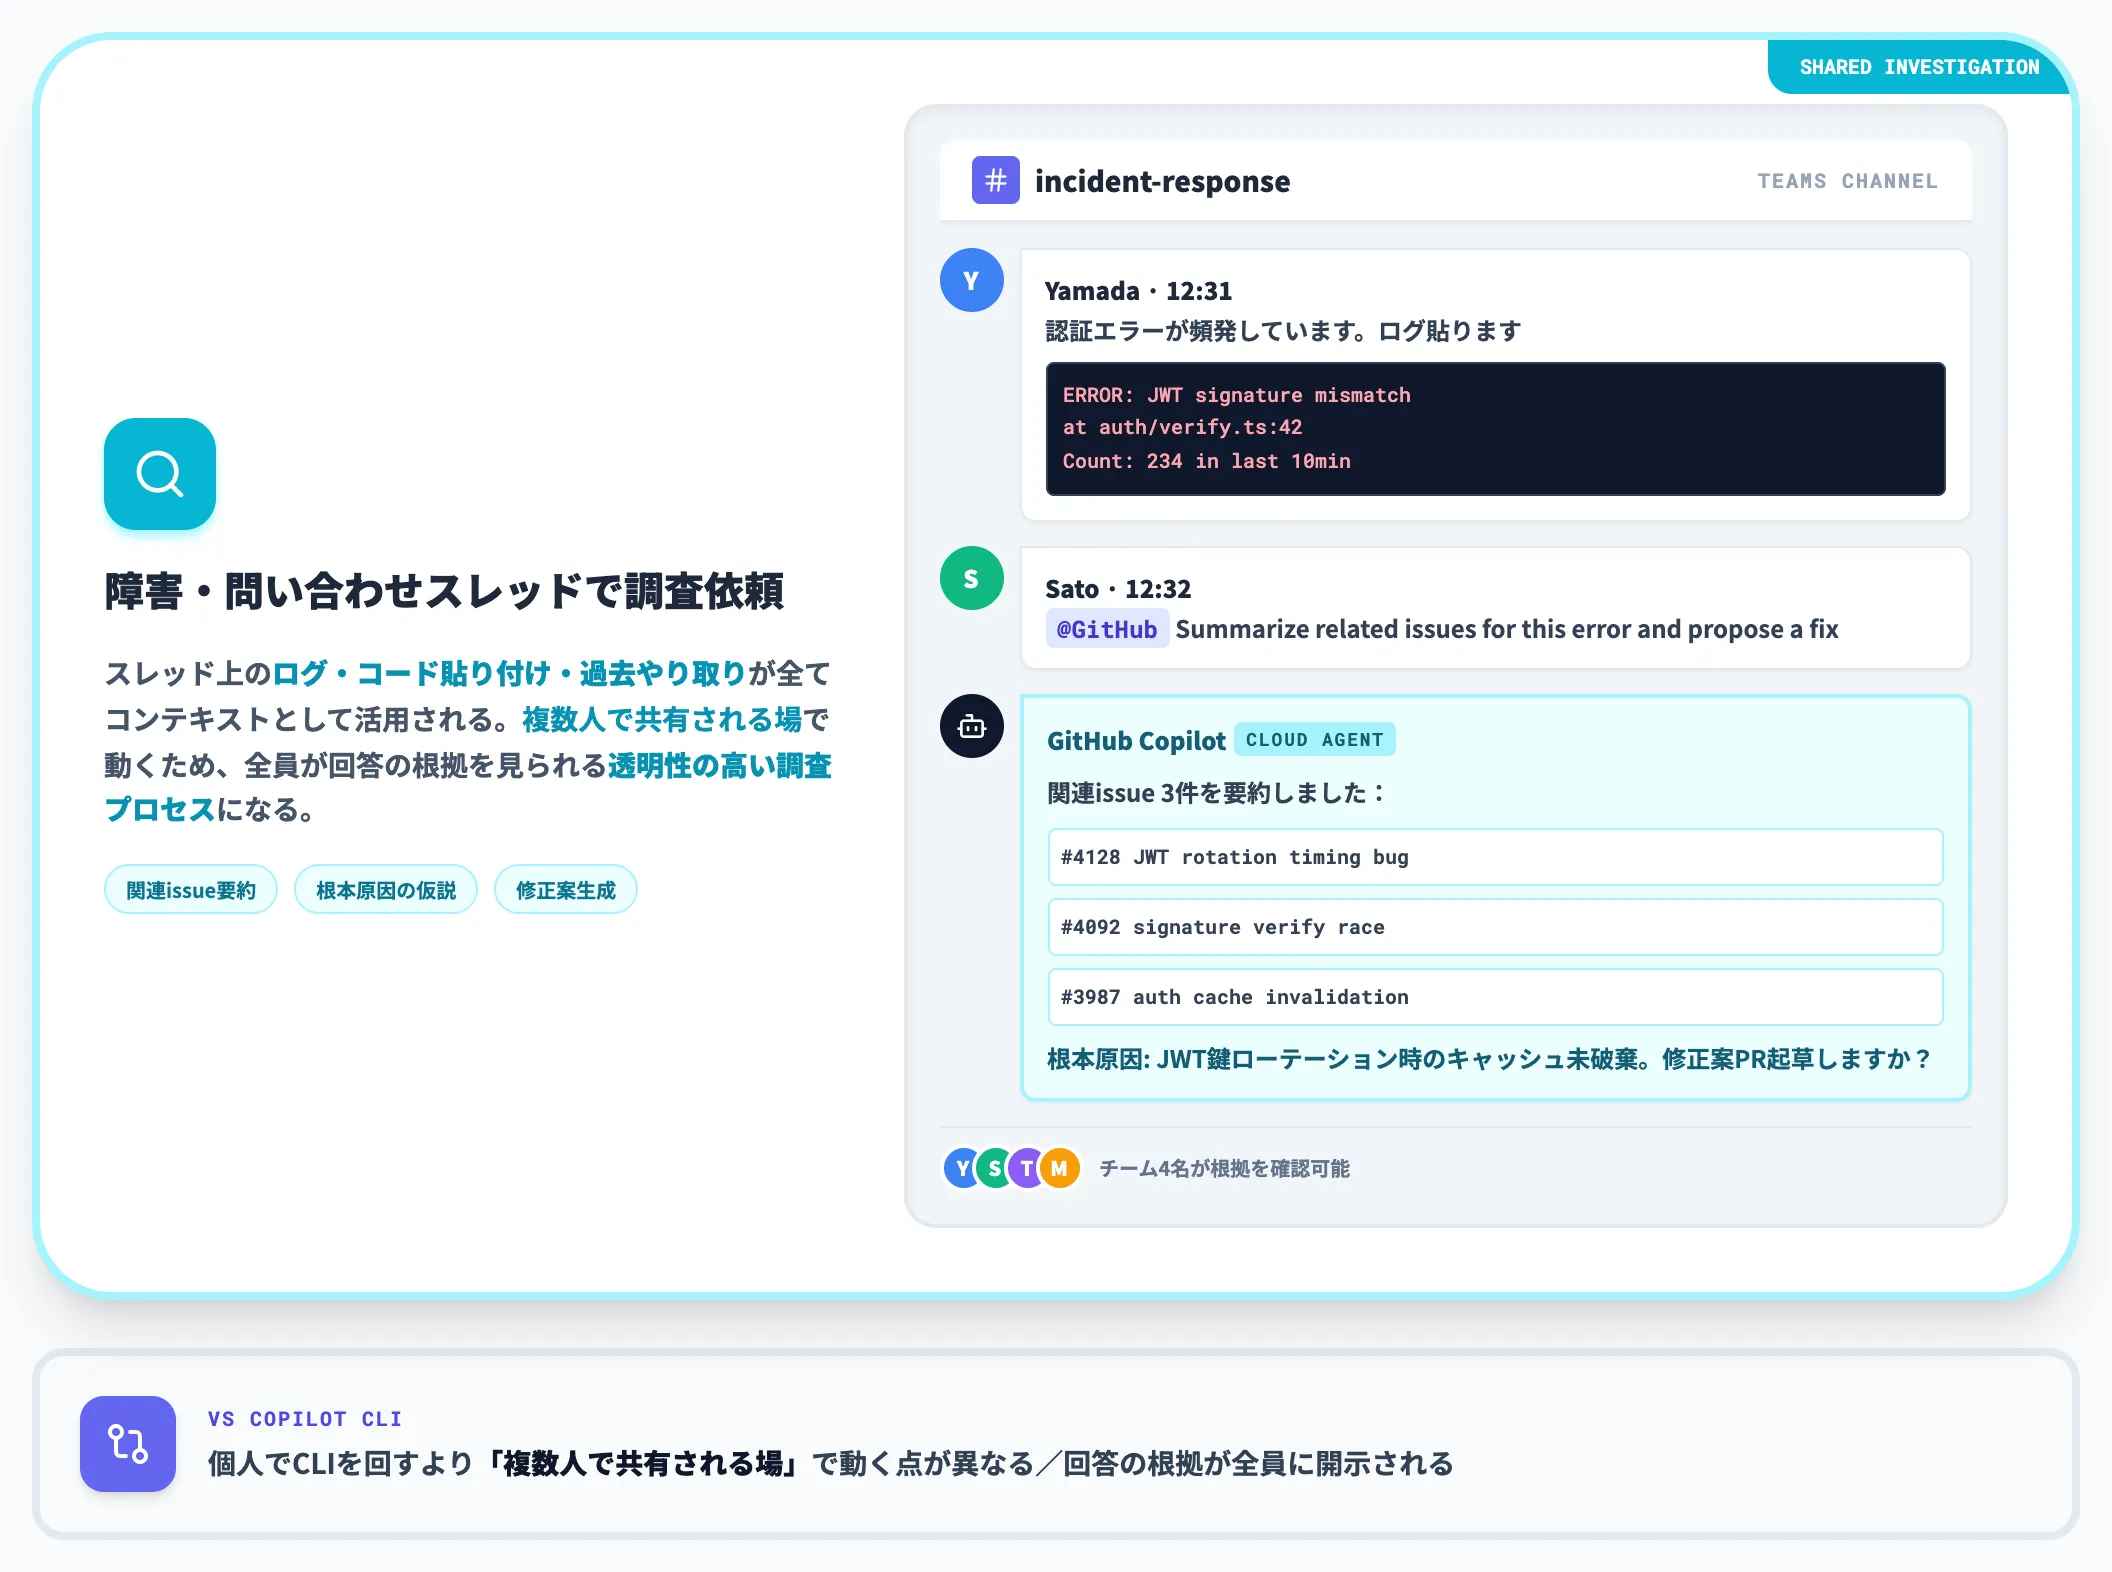Click the Sato · 12:32 message header
2112x1572 pixels.
click(1118, 589)
